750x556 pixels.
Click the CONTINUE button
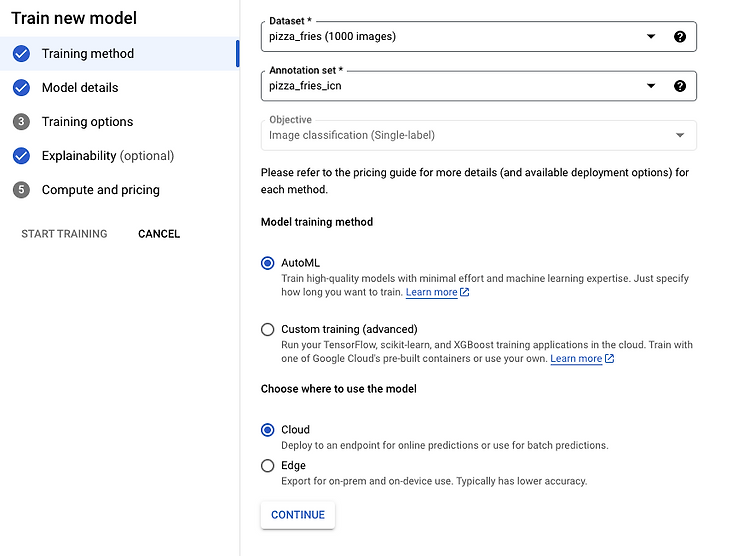click(x=298, y=515)
